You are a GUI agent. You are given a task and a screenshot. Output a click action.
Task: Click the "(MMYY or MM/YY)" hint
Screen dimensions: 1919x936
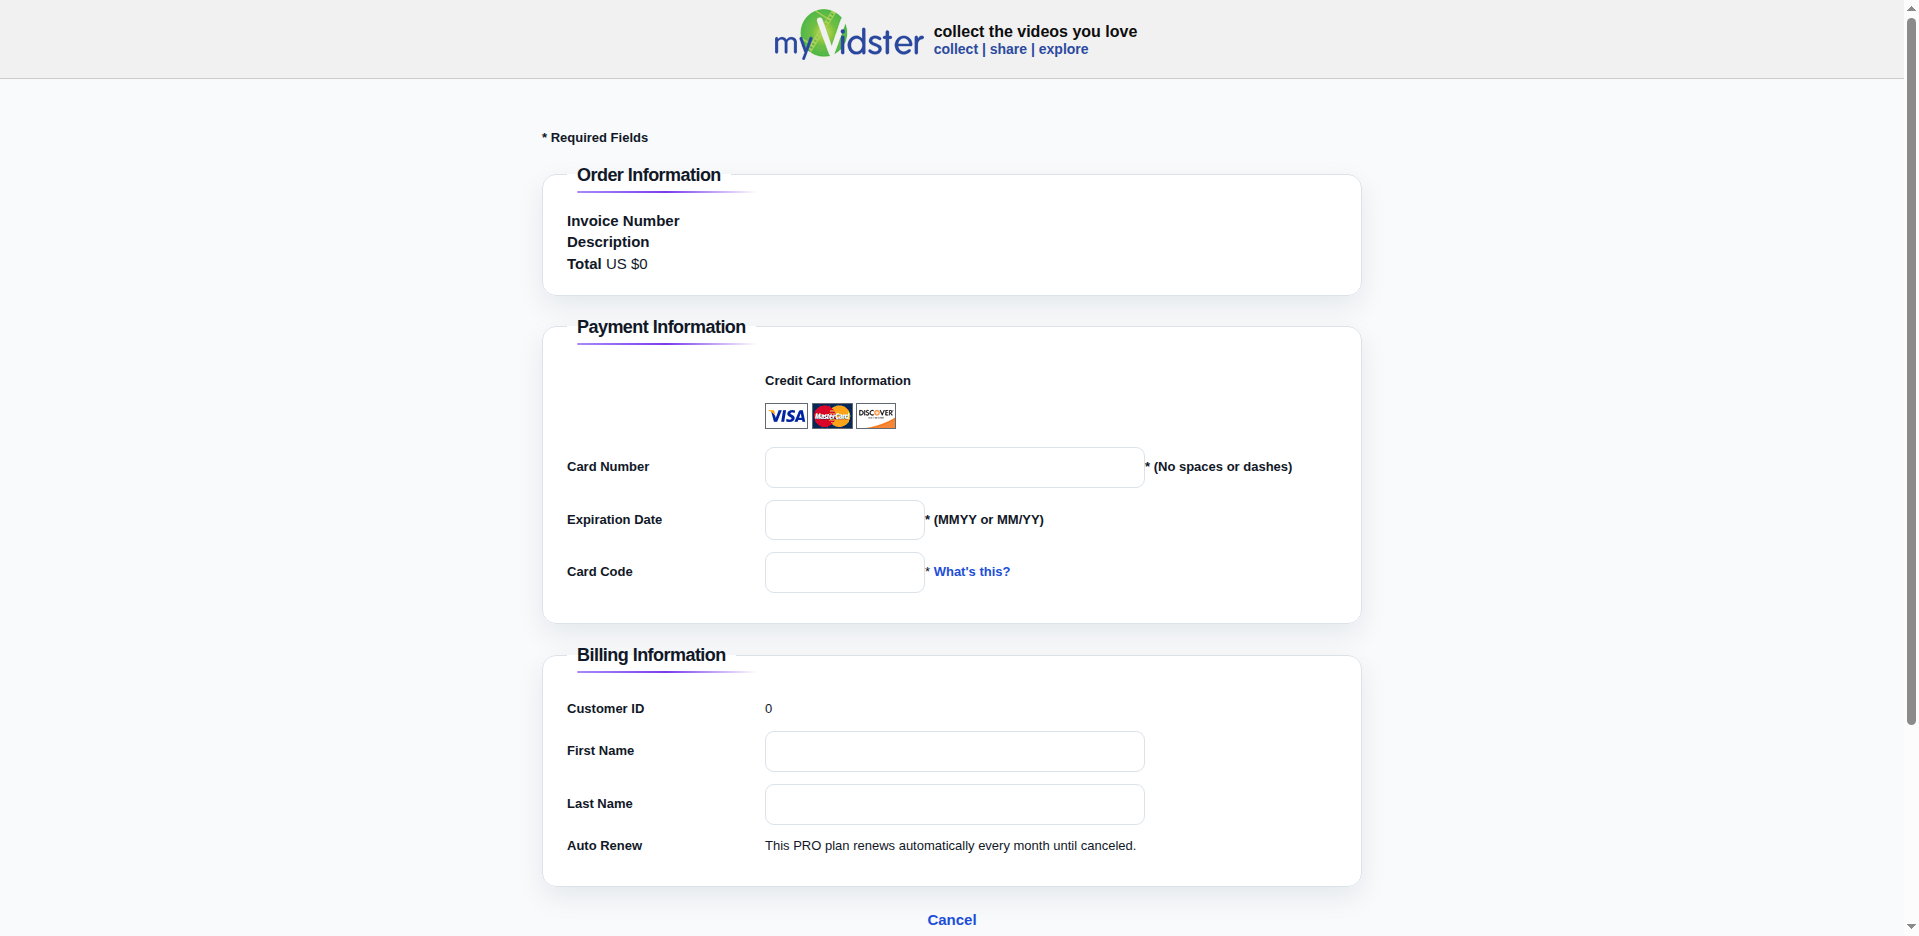[988, 520]
